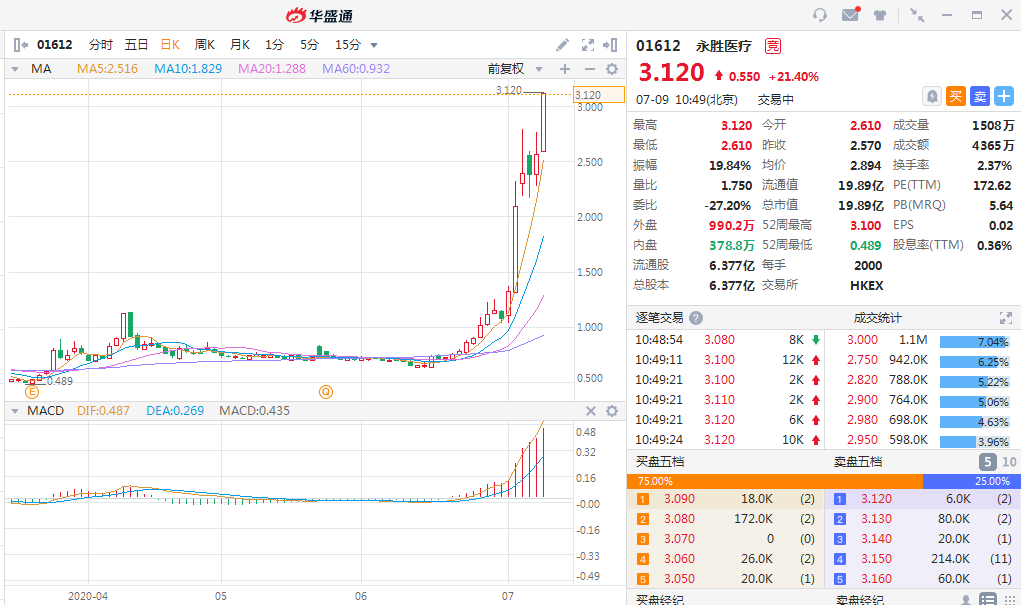The height and width of the screenshot is (605, 1021).
Task: Switch to the 周K weekly chart tab
Action: click(x=205, y=45)
